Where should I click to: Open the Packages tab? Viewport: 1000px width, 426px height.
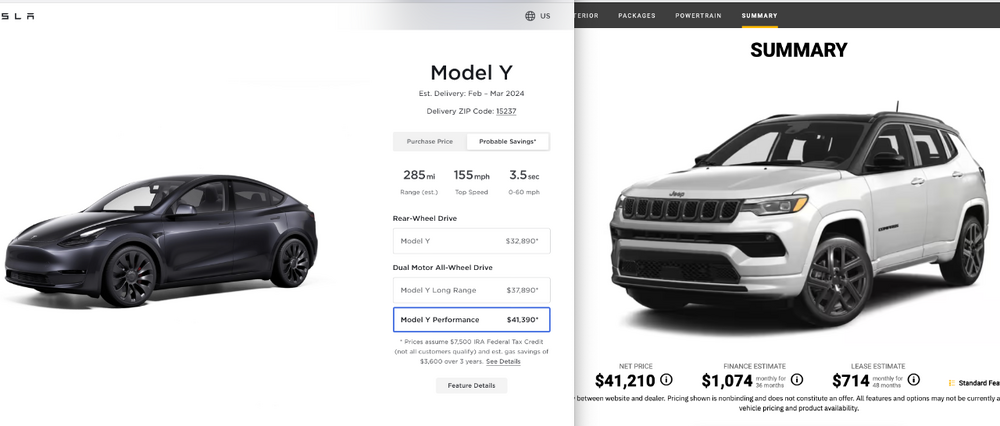pyautogui.click(x=637, y=16)
